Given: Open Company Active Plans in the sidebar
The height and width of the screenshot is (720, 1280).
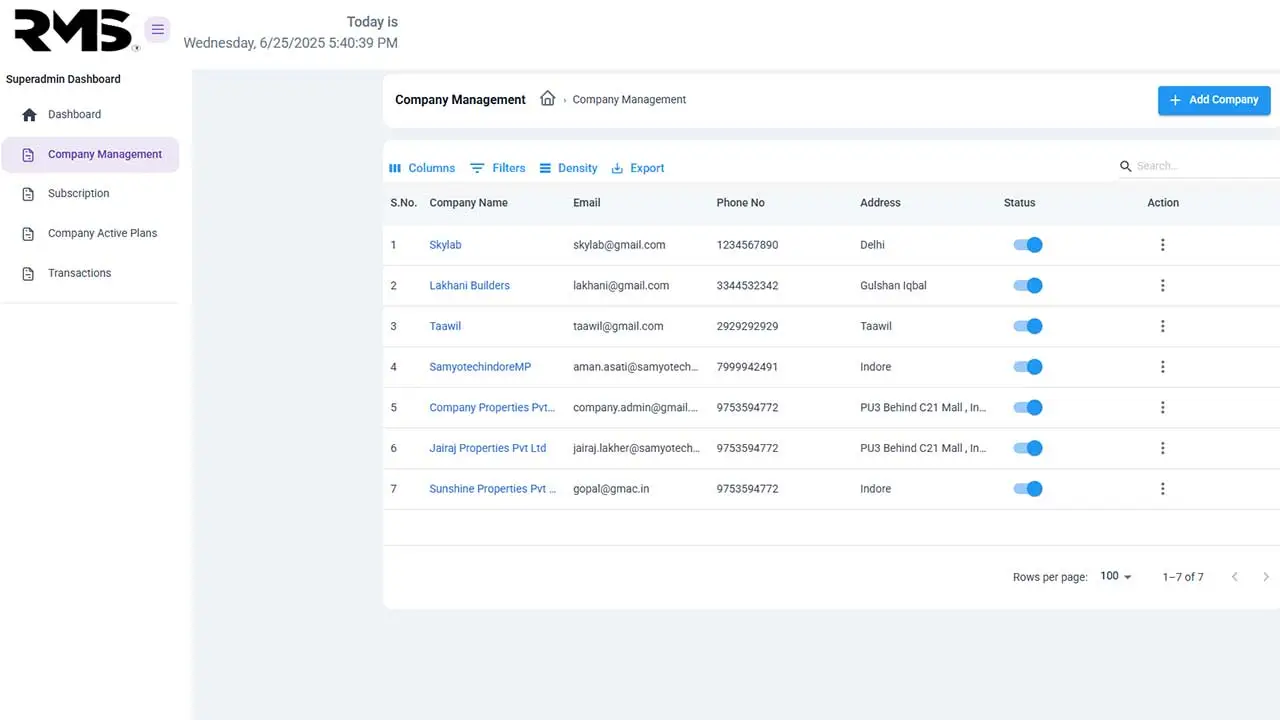Looking at the screenshot, I should [x=90, y=234].
